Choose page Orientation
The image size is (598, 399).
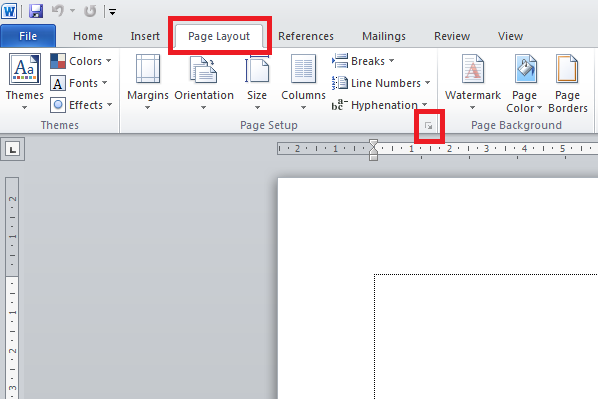(204, 82)
